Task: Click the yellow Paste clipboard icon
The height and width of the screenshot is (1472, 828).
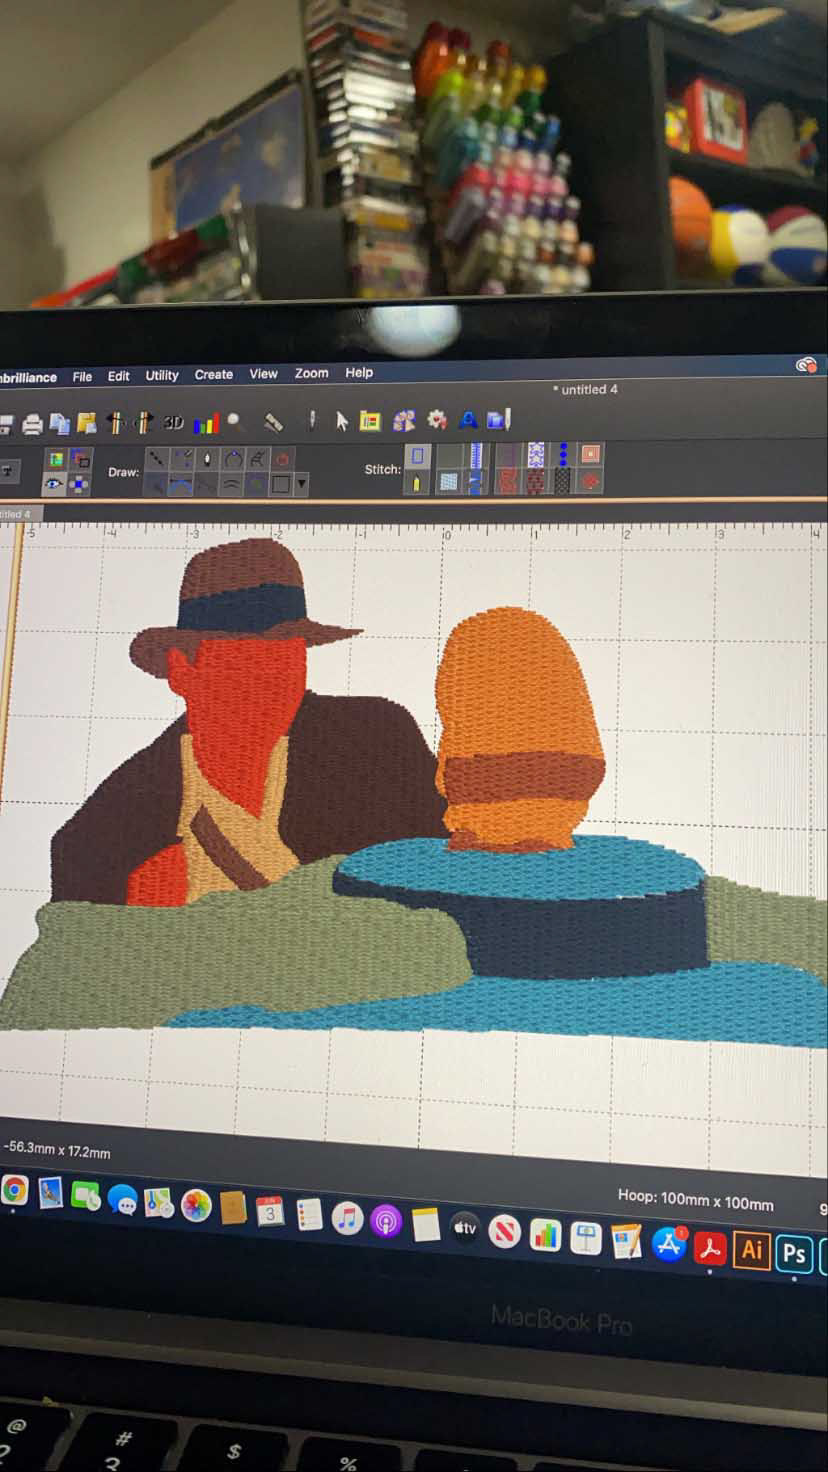Action: click(87, 423)
